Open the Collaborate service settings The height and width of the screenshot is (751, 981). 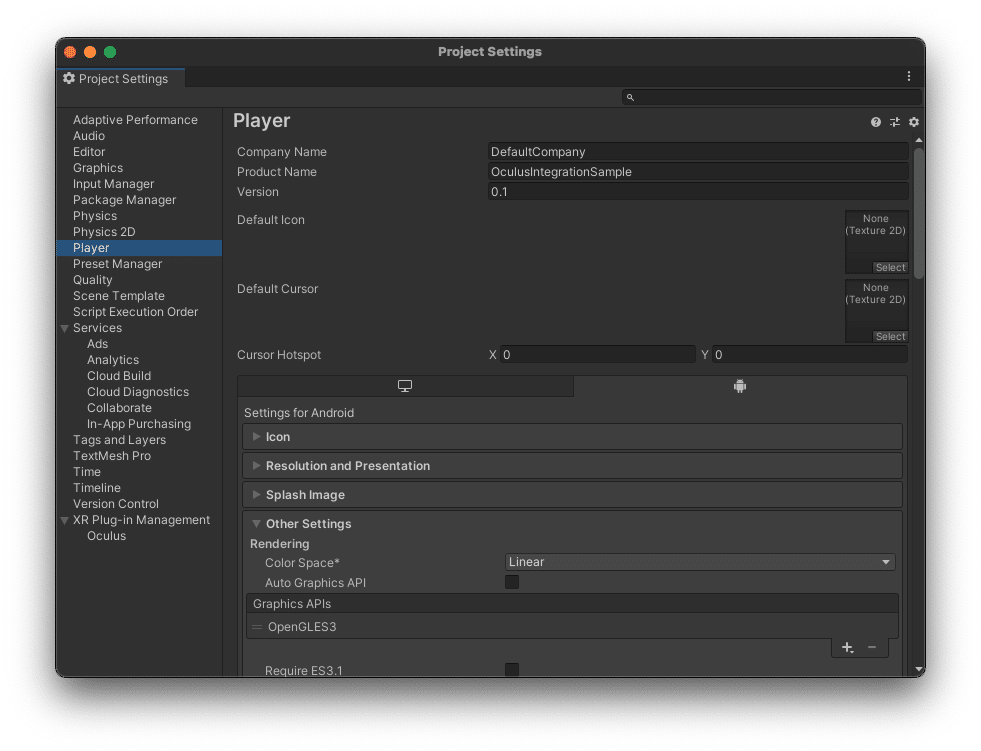pos(119,408)
